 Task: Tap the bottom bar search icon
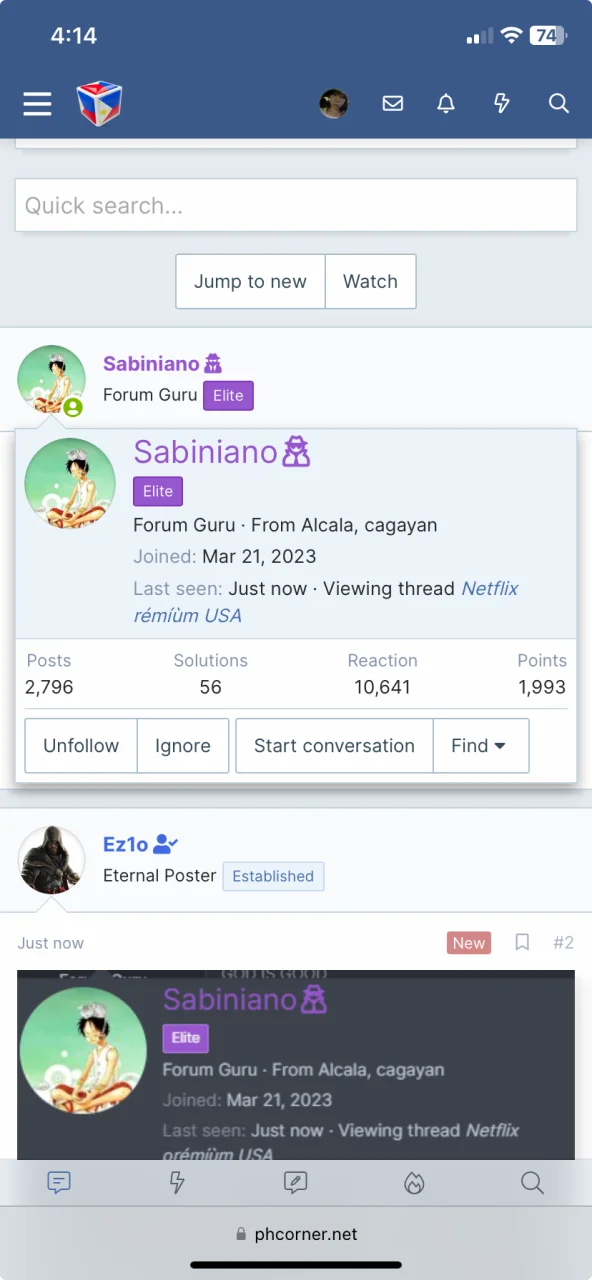click(532, 1183)
